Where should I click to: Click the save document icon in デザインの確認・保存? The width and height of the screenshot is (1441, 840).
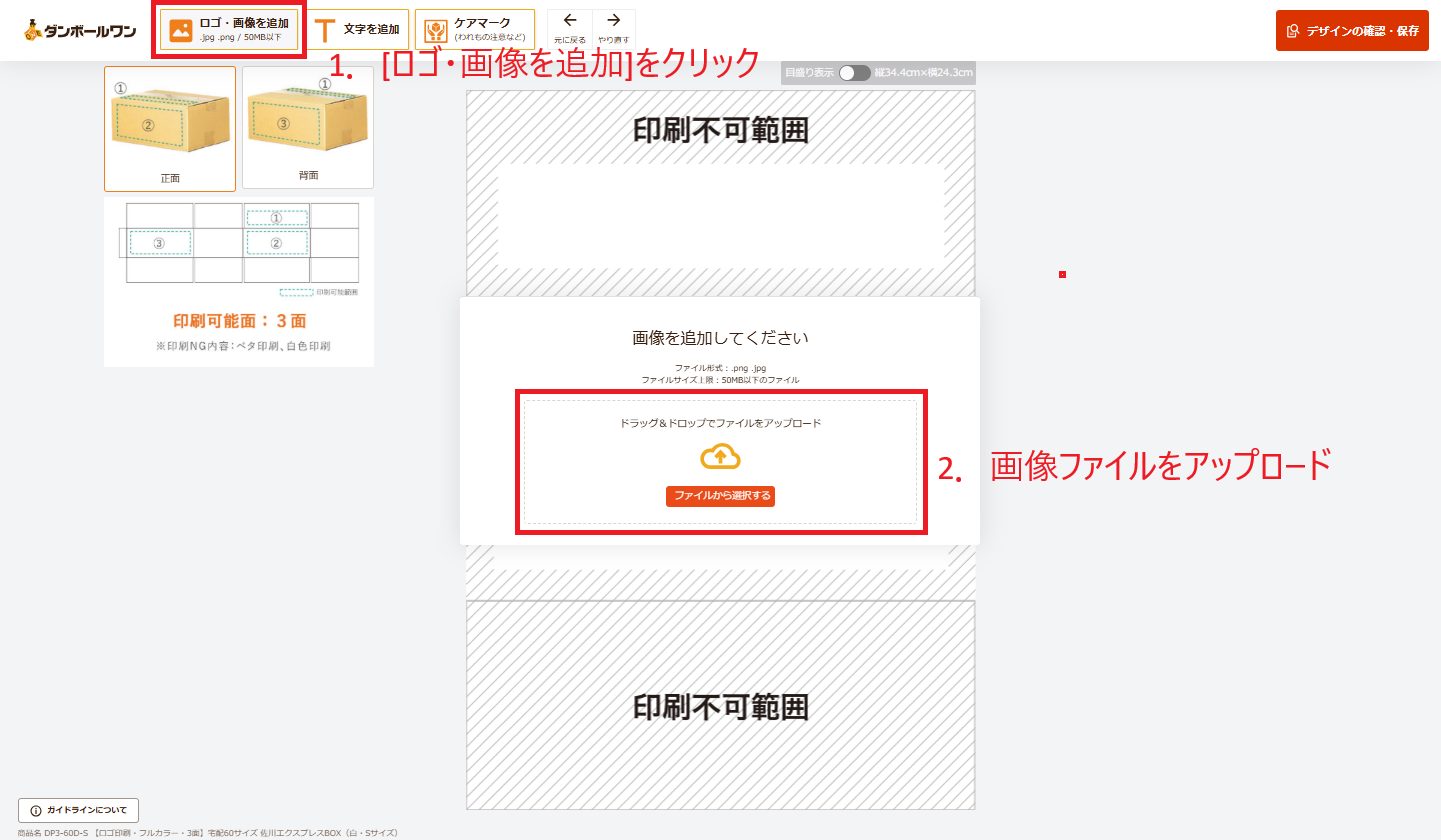(x=1293, y=31)
